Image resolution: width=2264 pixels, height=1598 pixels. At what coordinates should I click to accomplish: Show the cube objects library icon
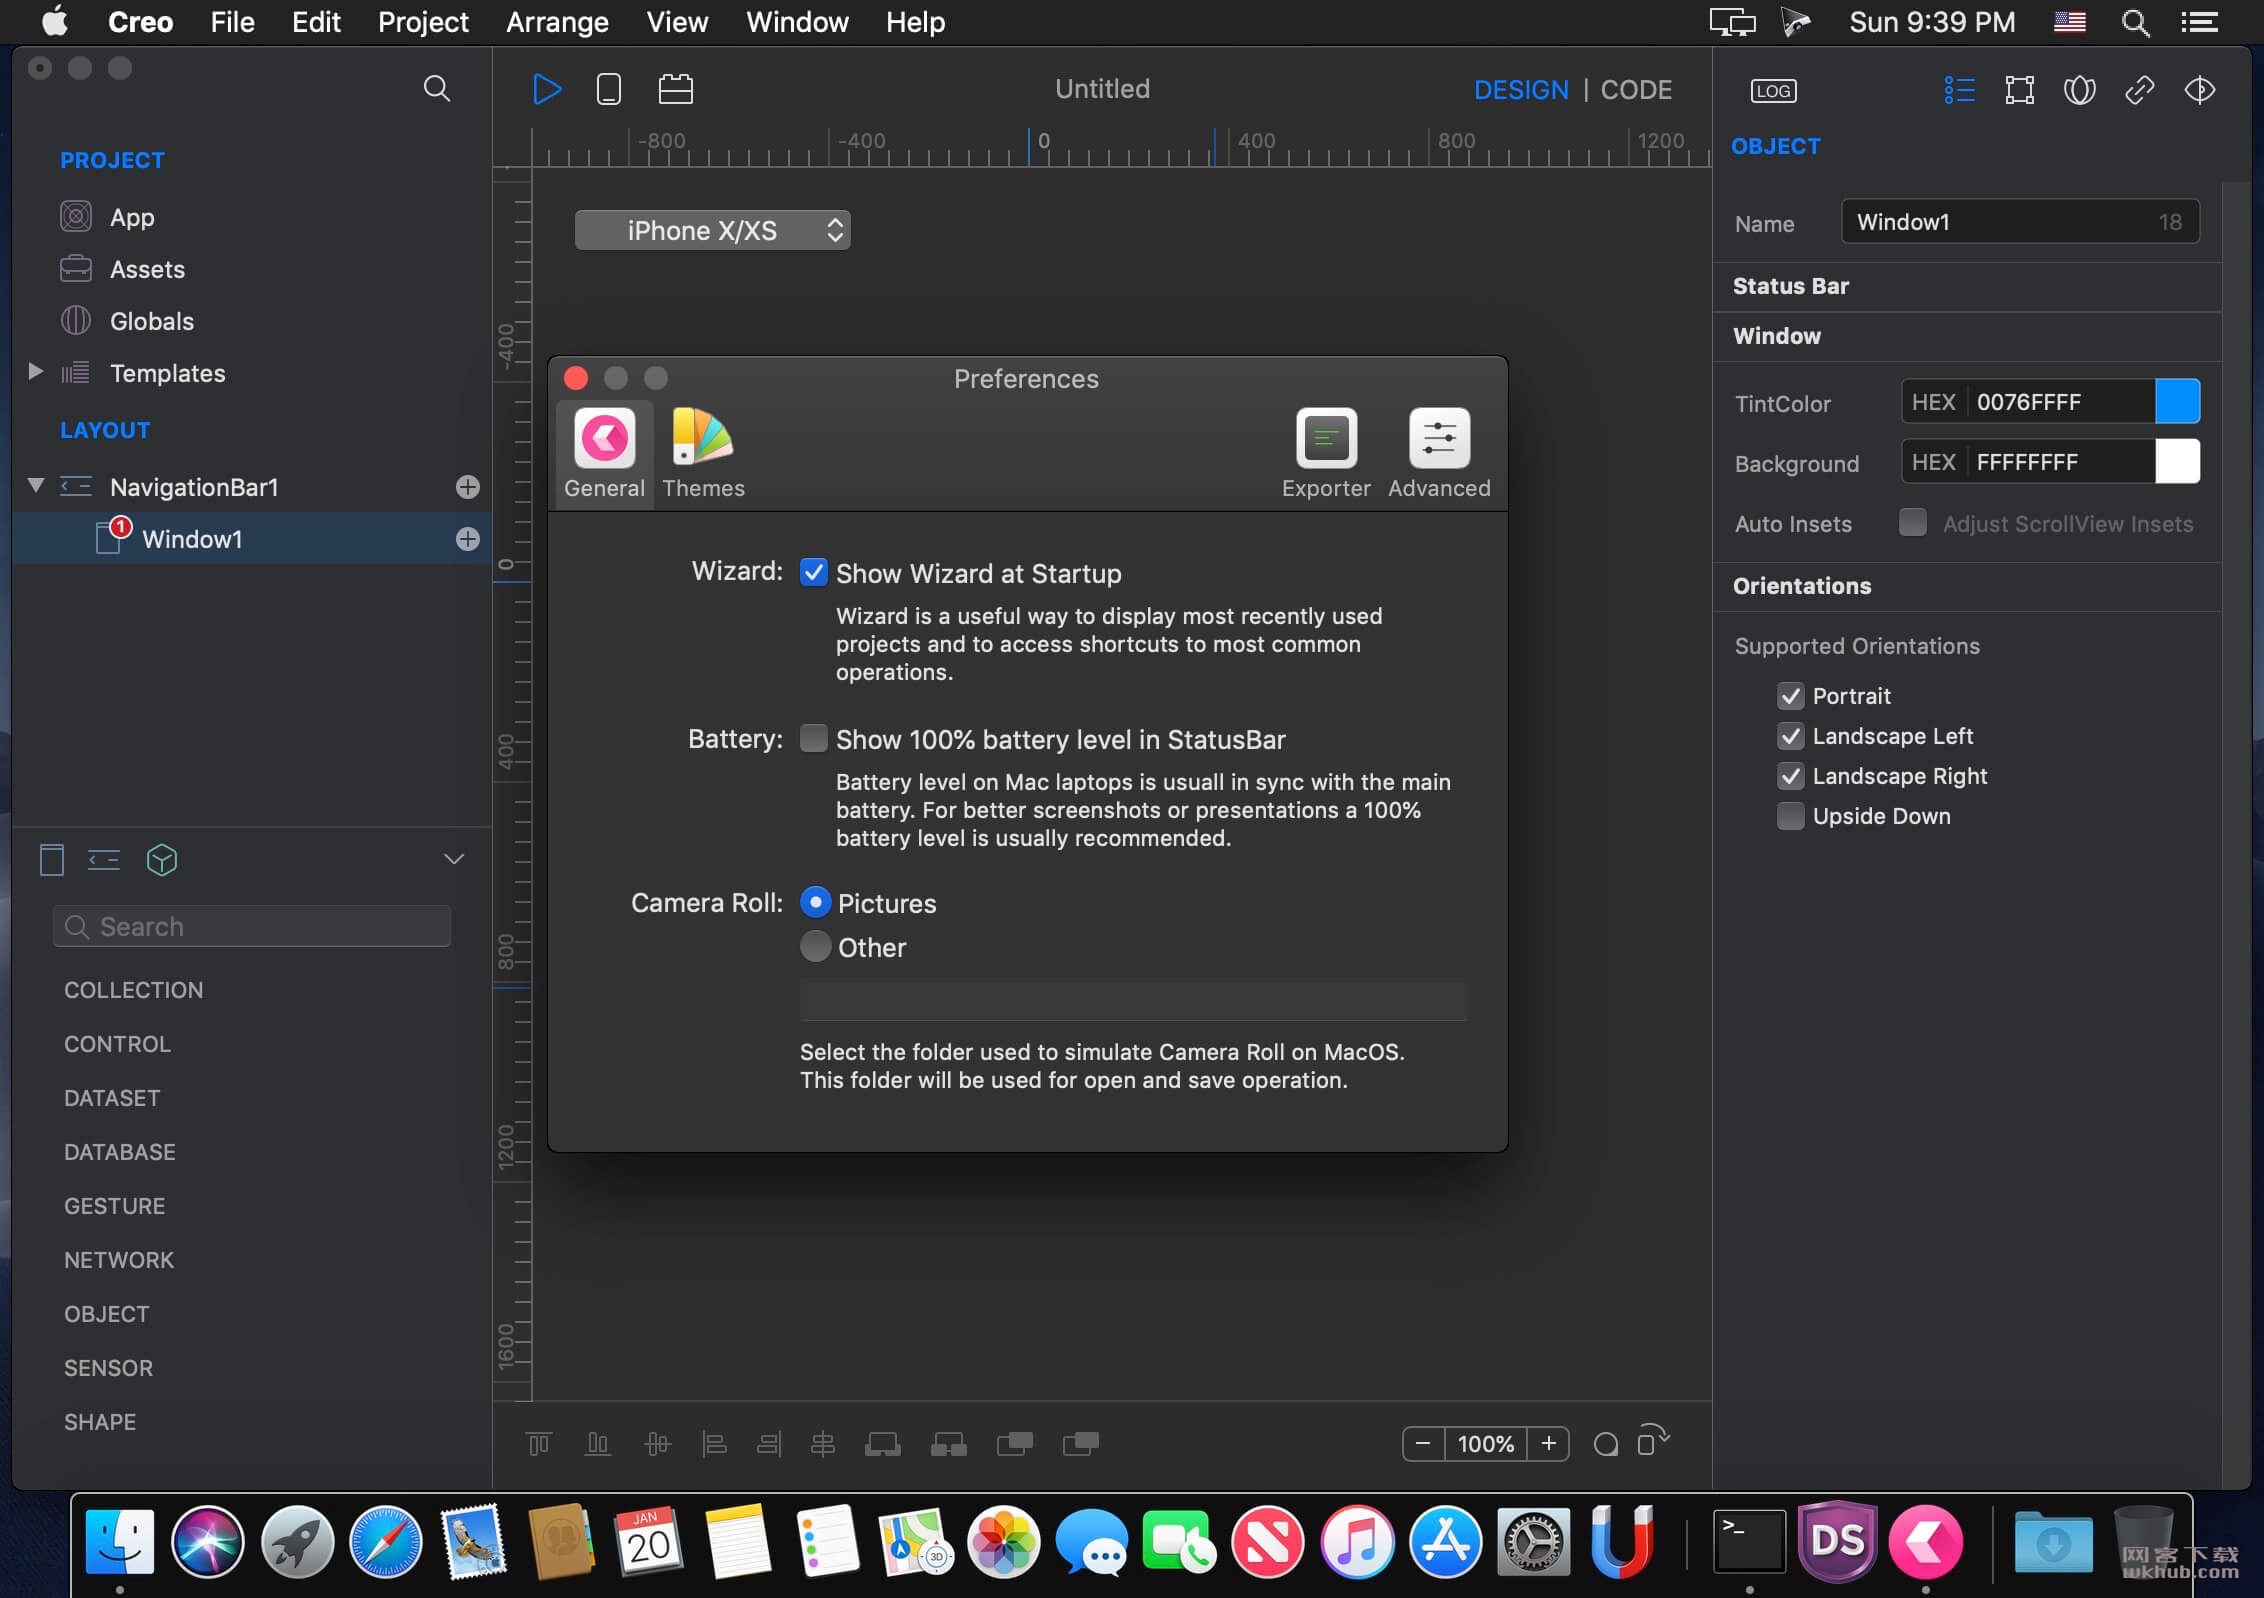(x=162, y=860)
